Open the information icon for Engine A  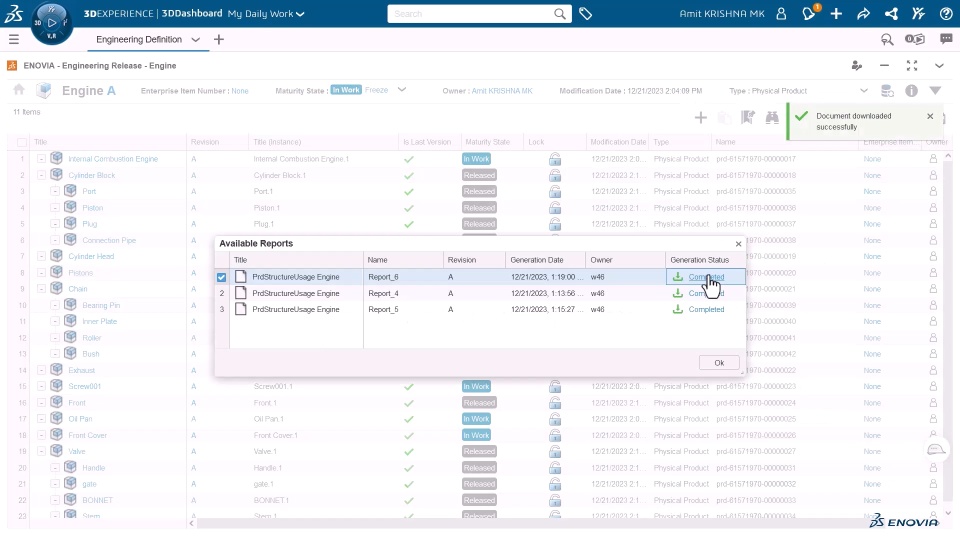point(911,91)
